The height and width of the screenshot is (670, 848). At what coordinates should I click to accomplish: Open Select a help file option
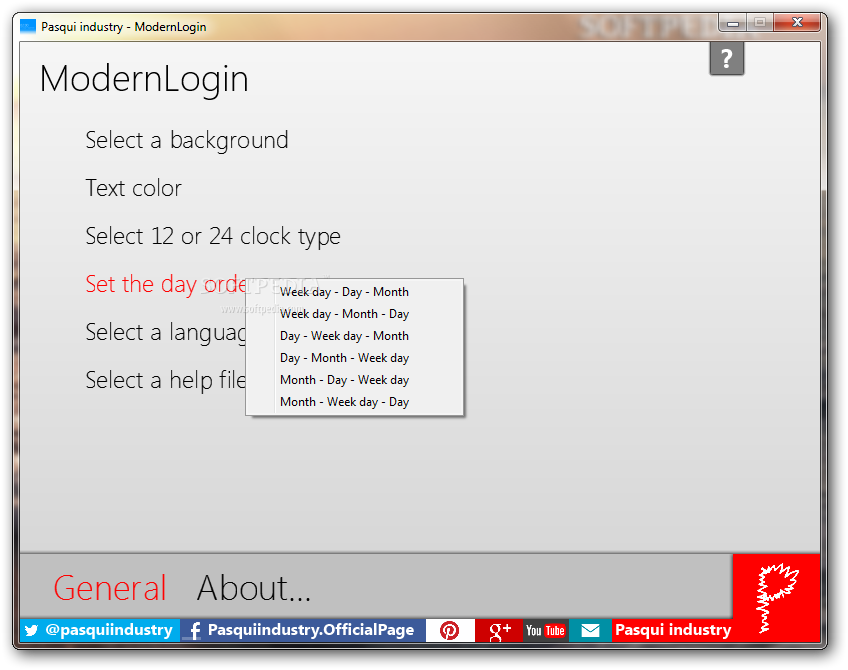pos(165,380)
